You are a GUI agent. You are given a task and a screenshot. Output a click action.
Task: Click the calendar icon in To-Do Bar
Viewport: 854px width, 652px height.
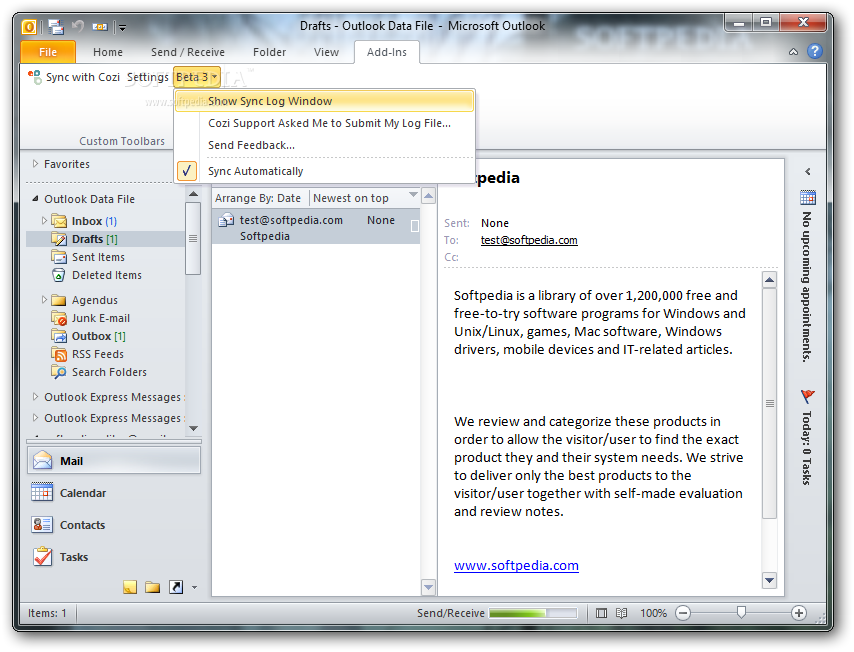[808, 197]
